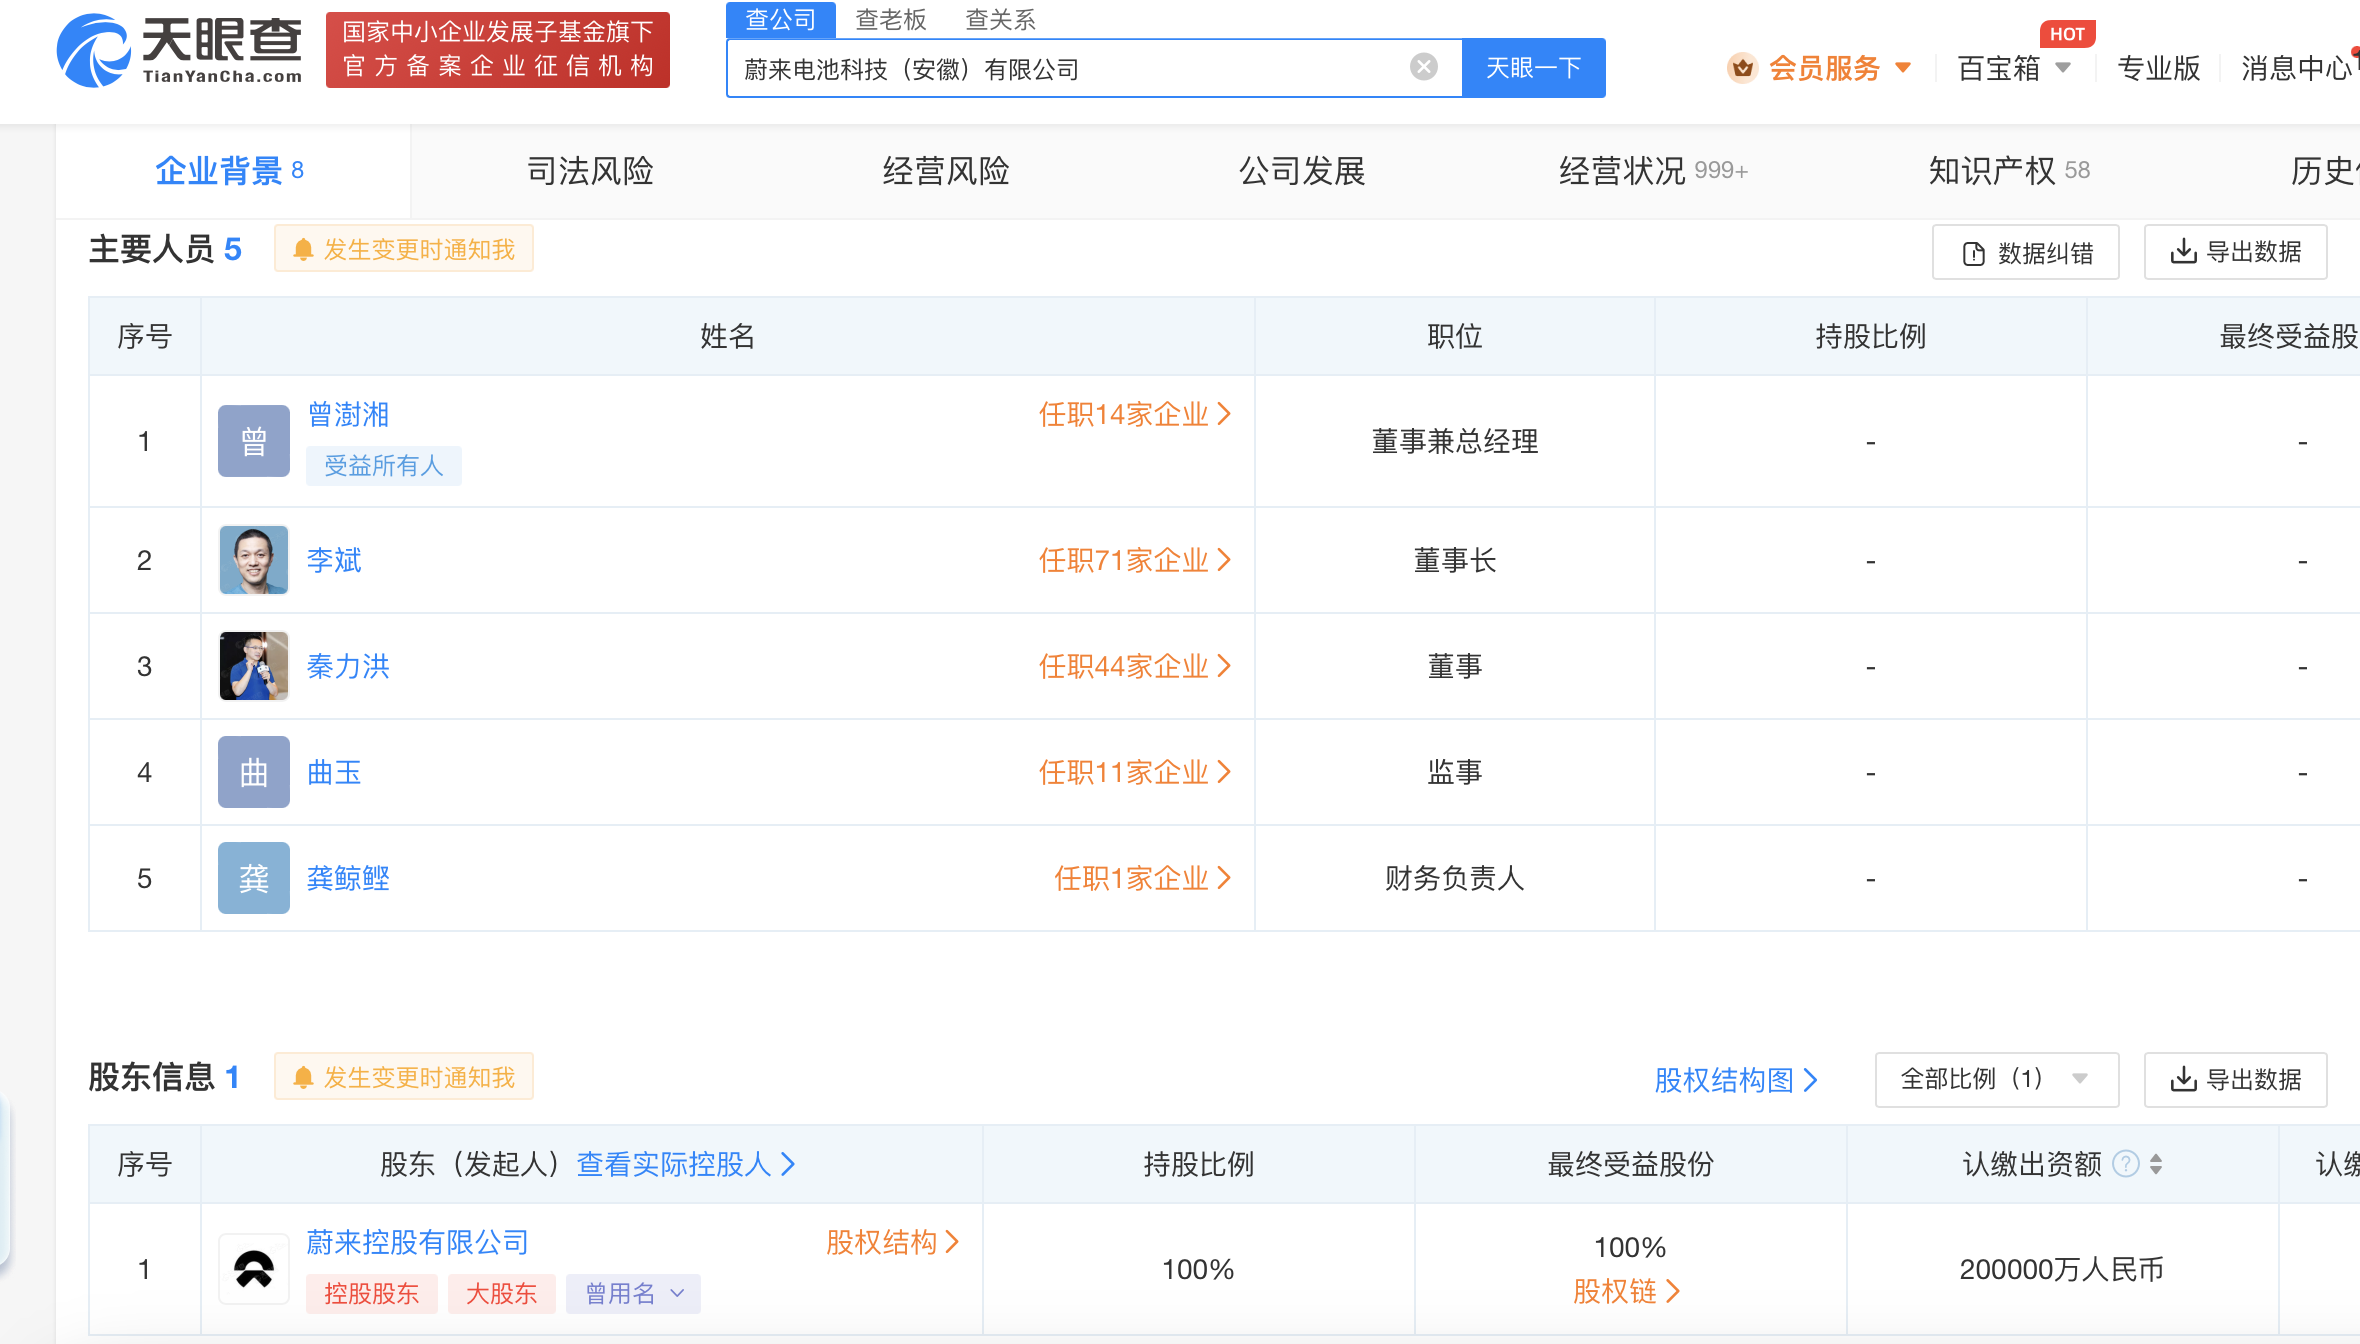Expand 任职1家企业 for 龚鲸鲣
Image resolution: width=2360 pixels, height=1344 pixels.
click(x=1142, y=878)
